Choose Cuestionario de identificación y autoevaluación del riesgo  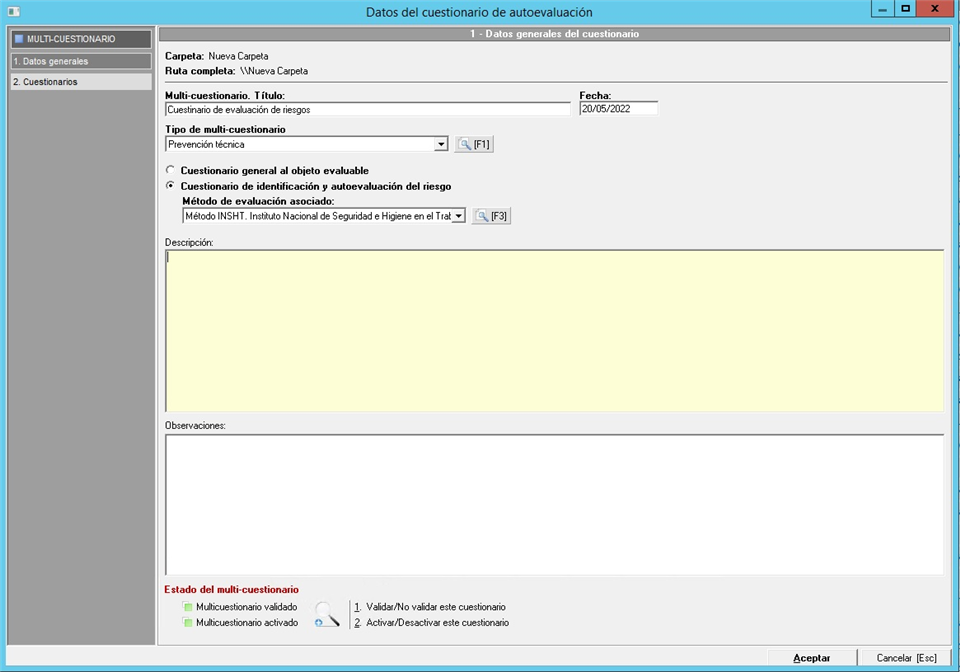[x=171, y=186]
